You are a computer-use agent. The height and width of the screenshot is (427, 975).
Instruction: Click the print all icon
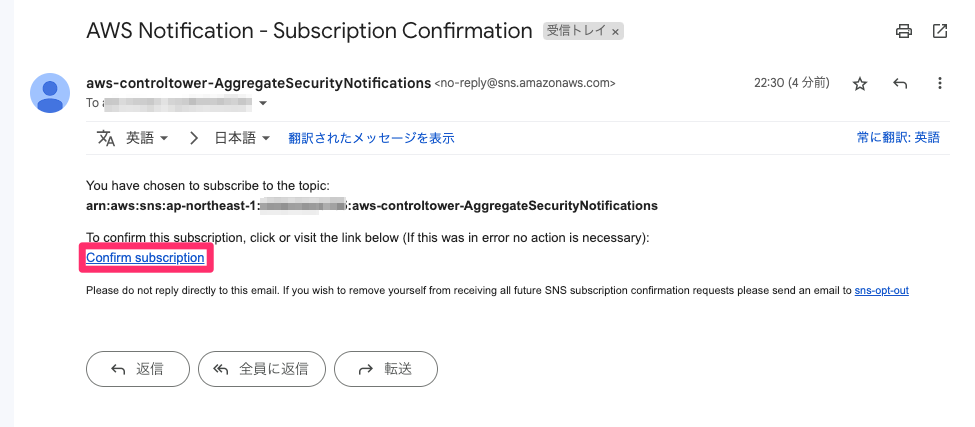pyautogui.click(x=903, y=31)
